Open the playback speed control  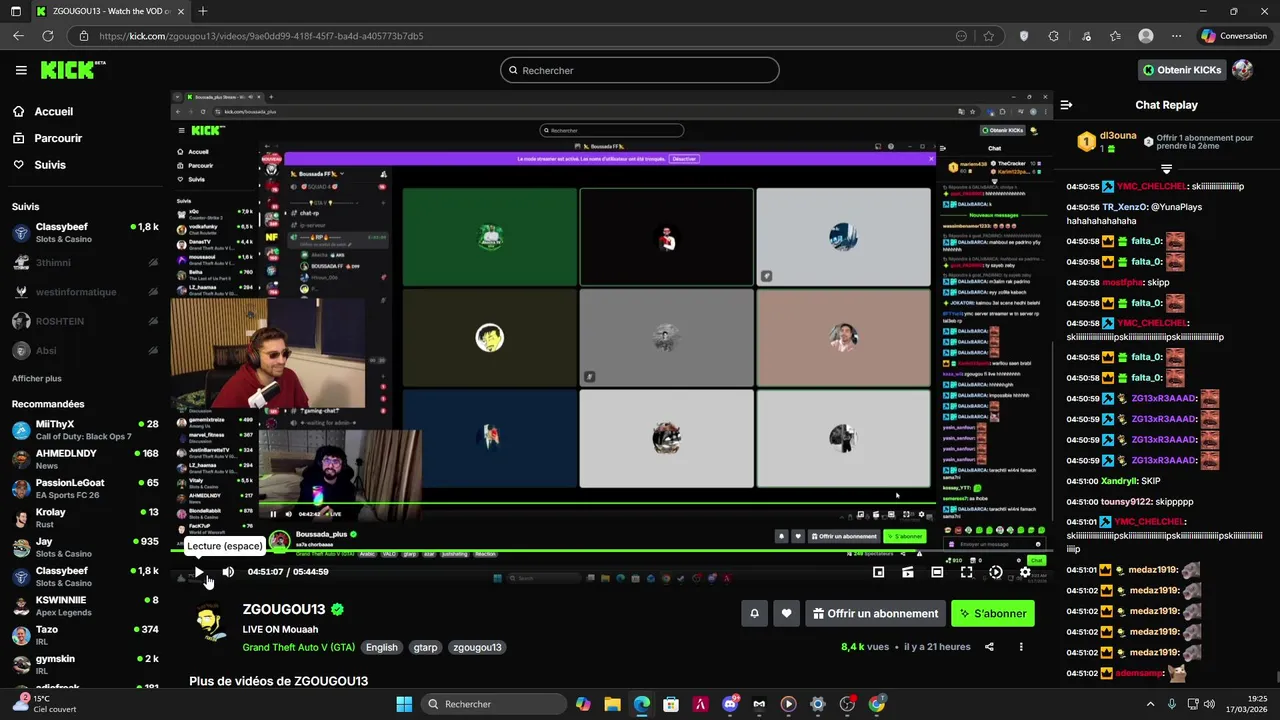click(995, 572)
